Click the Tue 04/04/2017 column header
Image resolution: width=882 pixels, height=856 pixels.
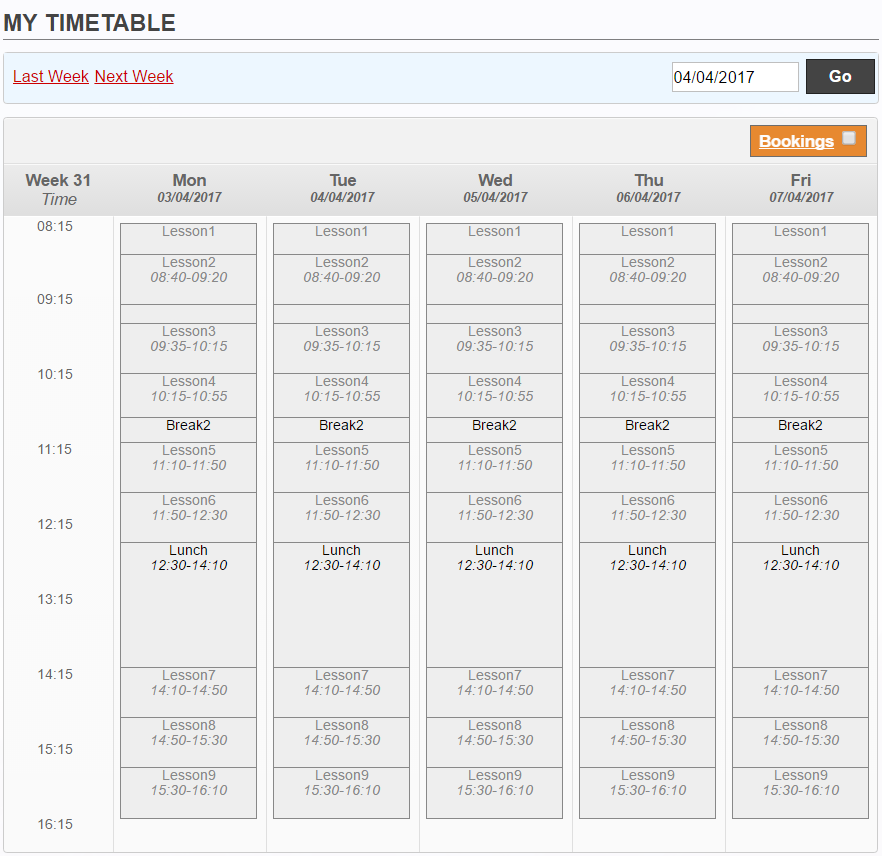[x=342, y=188]
